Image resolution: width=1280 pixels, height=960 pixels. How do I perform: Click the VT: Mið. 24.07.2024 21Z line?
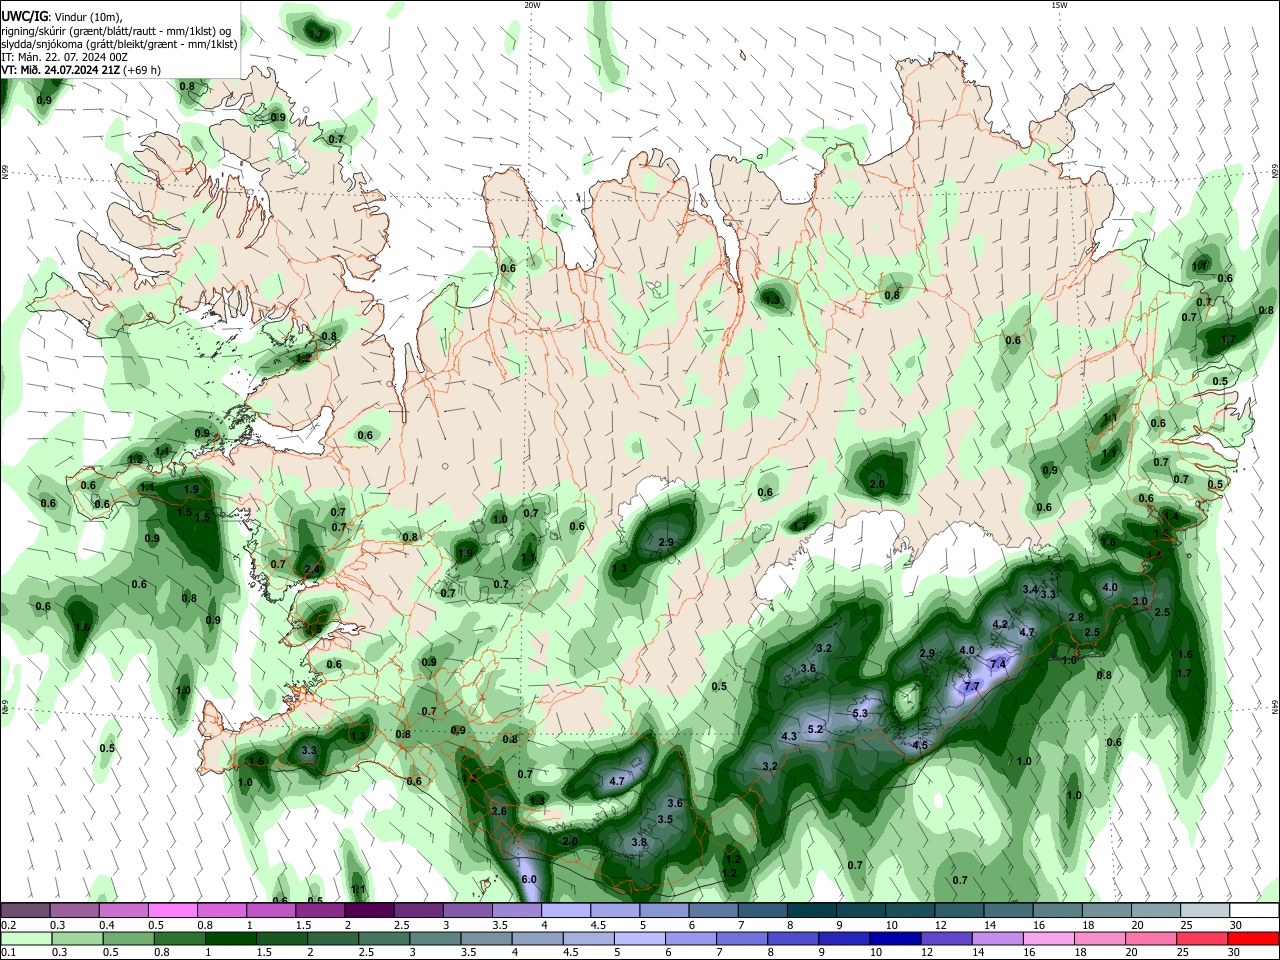coord(81,70)
